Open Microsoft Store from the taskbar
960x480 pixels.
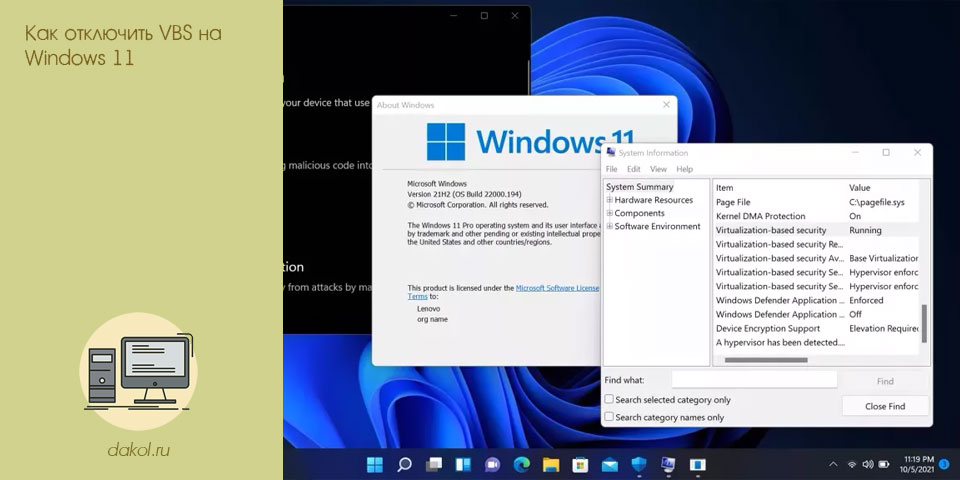click(580, 465)
